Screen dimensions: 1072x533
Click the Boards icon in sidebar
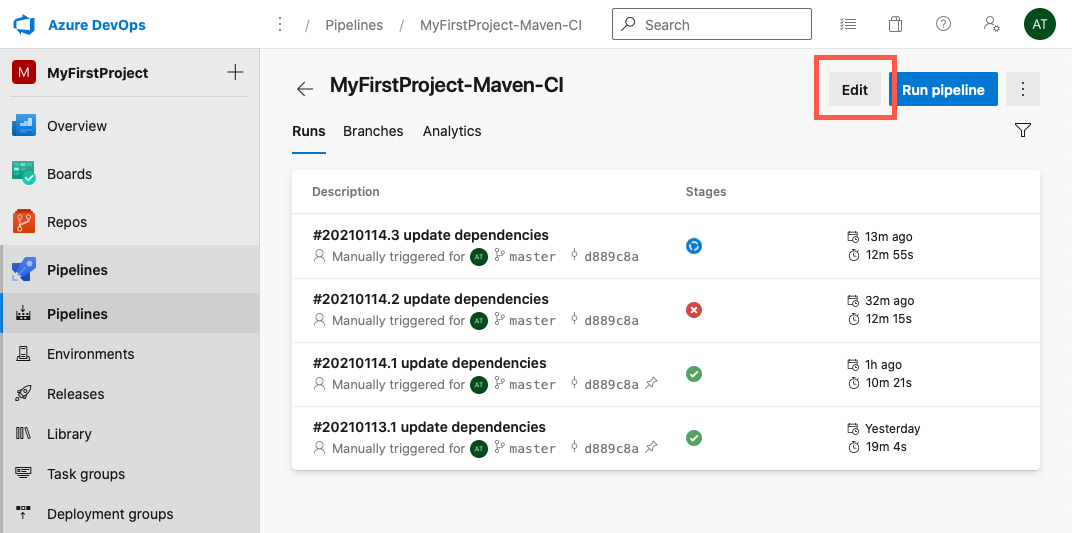click(24, 174)
